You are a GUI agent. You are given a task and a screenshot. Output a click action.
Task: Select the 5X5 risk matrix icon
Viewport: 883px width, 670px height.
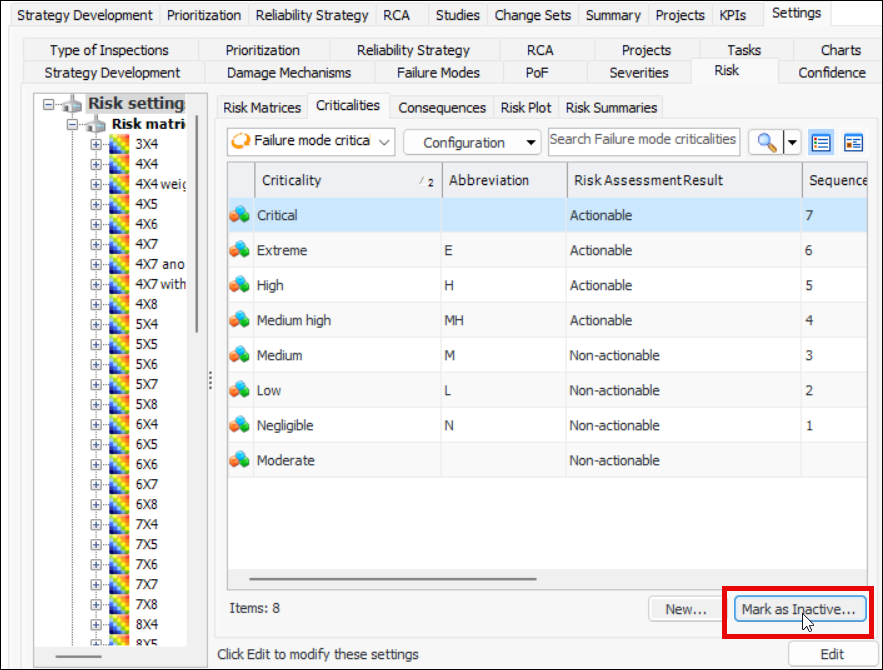(119, 344)
